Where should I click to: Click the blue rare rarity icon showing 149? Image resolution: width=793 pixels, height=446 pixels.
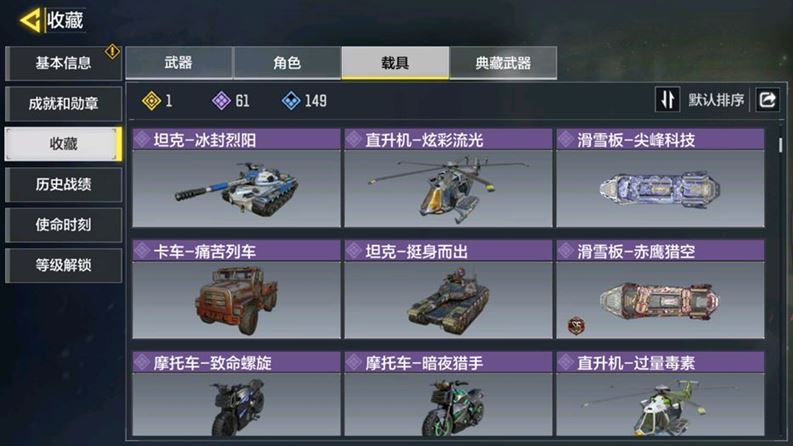pyautogui.click(x=291, y=101)
